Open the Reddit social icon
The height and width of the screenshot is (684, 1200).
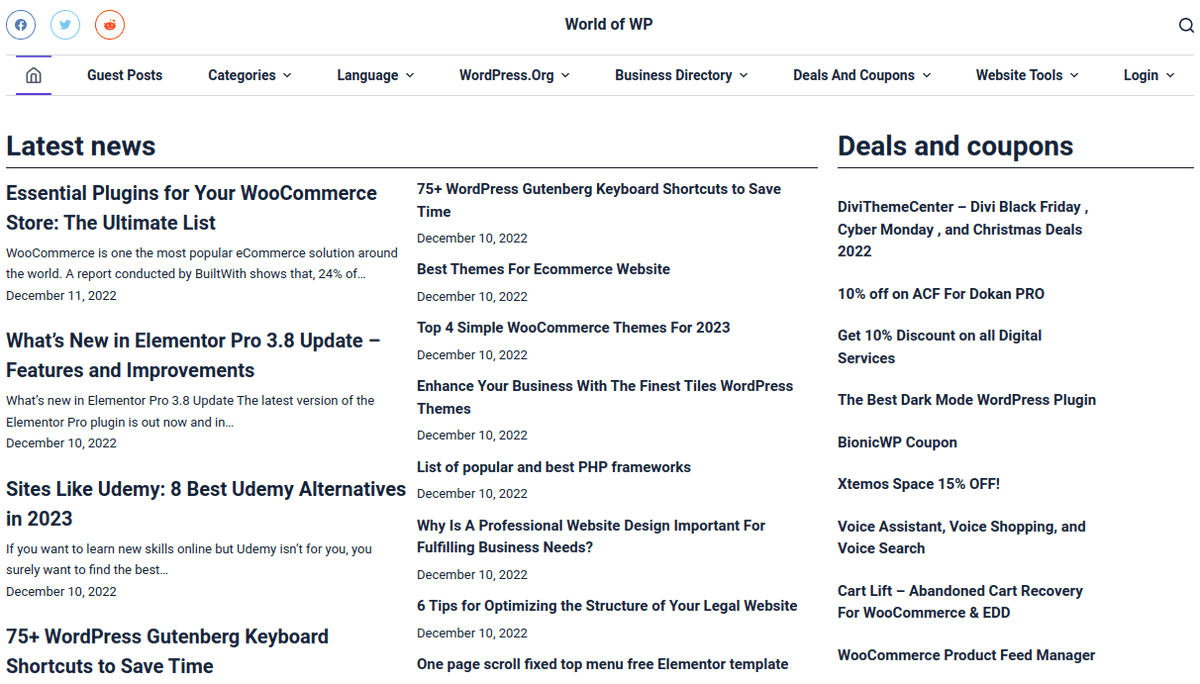pyautogui.click(x=110, y=25)
